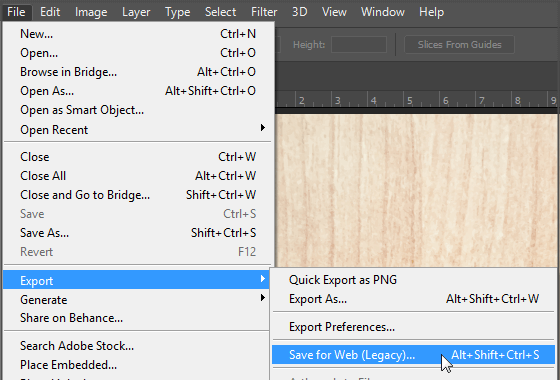The image size is (560, 380).
Task: Open the Layer menu
Action: (x=136, y=12)
